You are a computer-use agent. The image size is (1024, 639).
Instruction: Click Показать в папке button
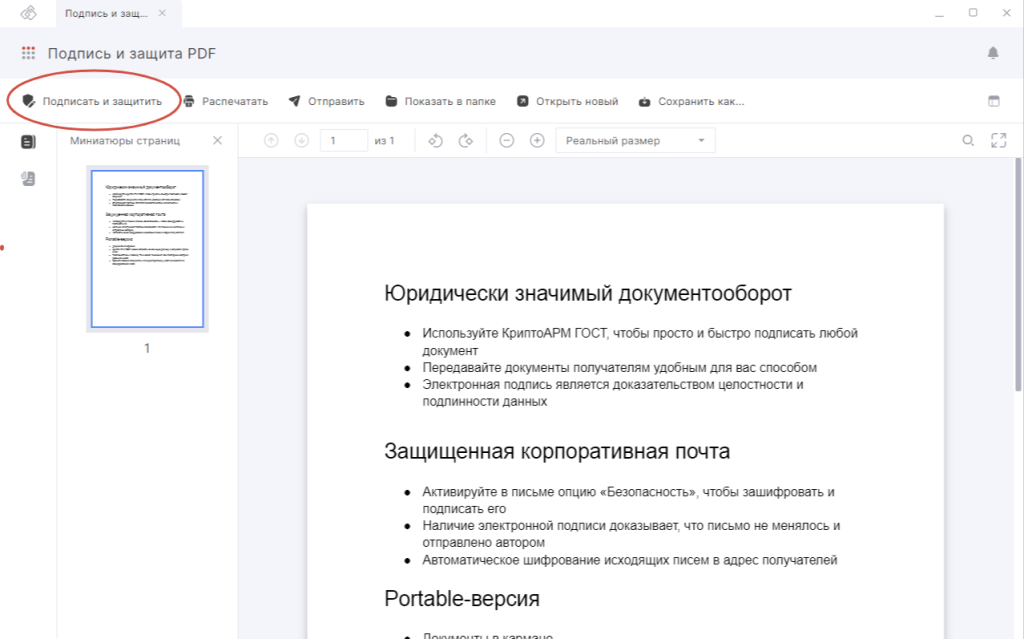441,101
